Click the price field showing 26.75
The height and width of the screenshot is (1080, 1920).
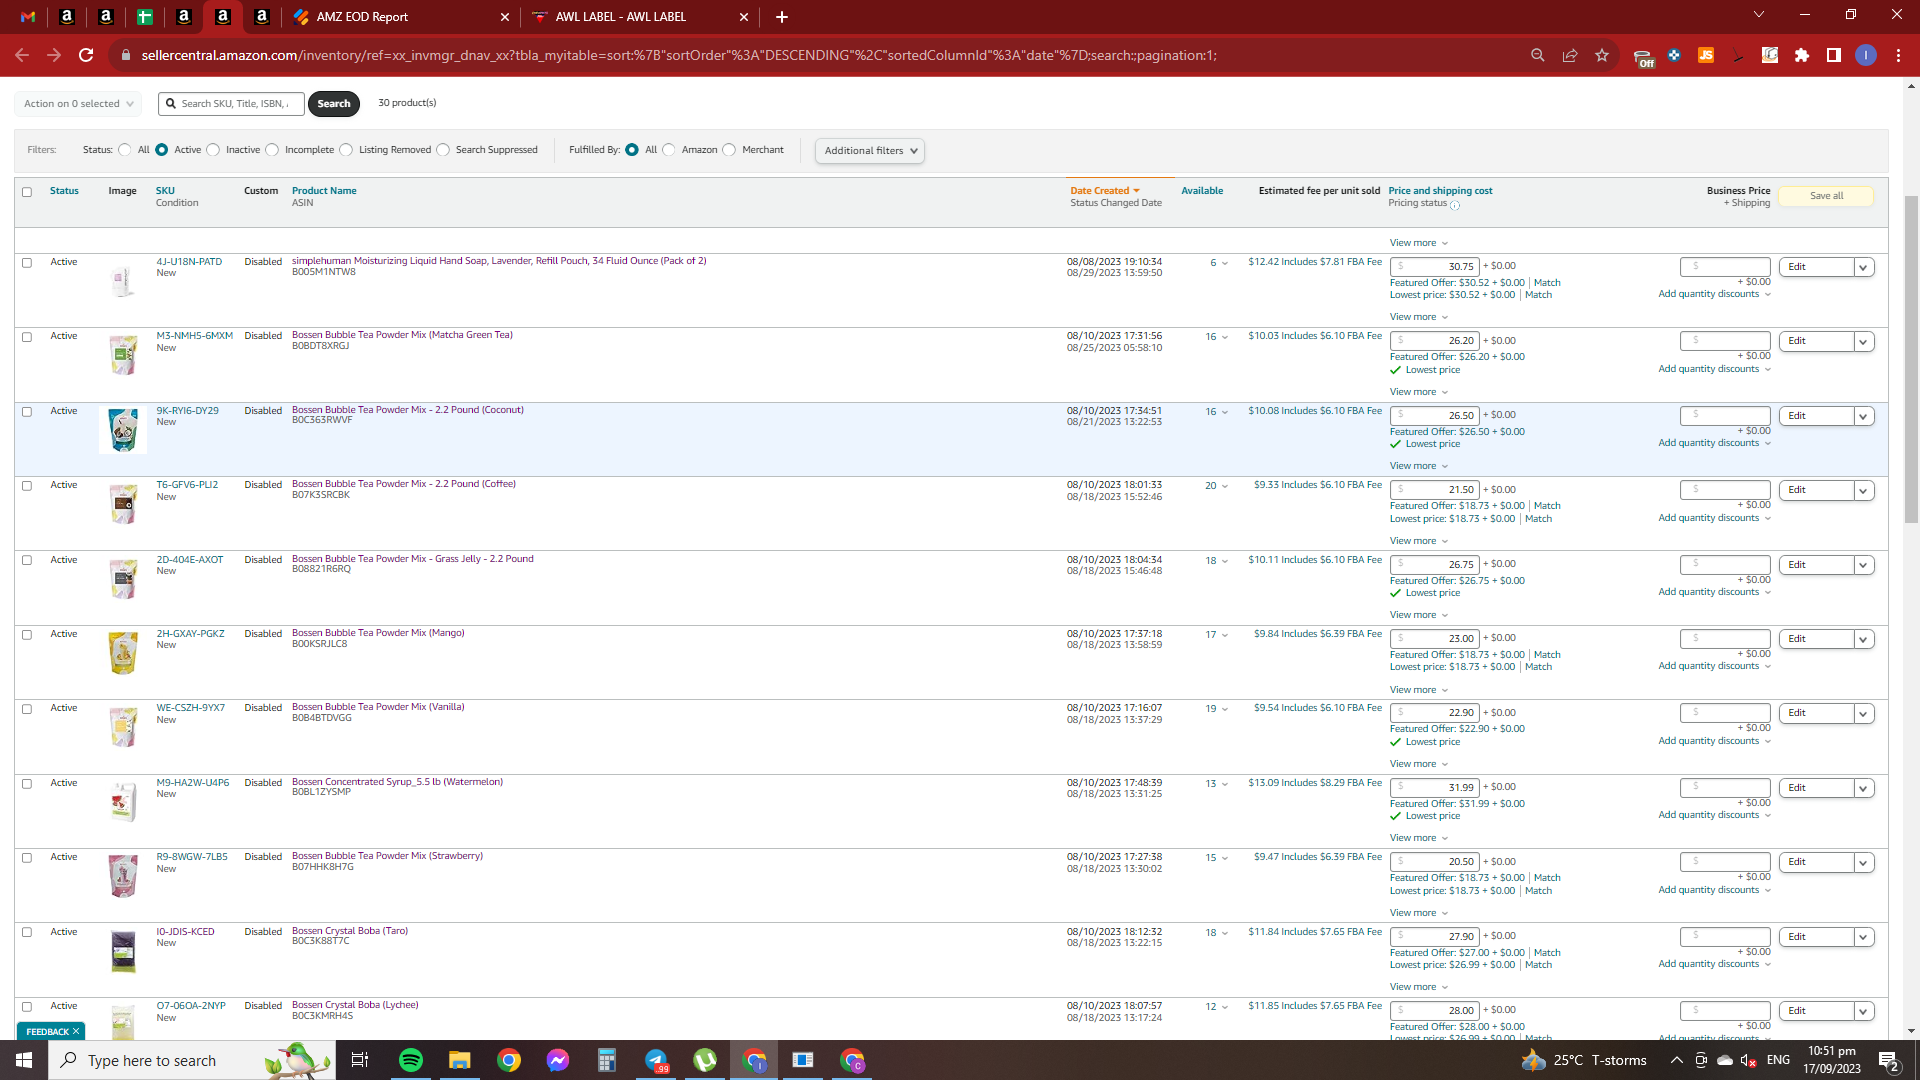[1435, 565]
